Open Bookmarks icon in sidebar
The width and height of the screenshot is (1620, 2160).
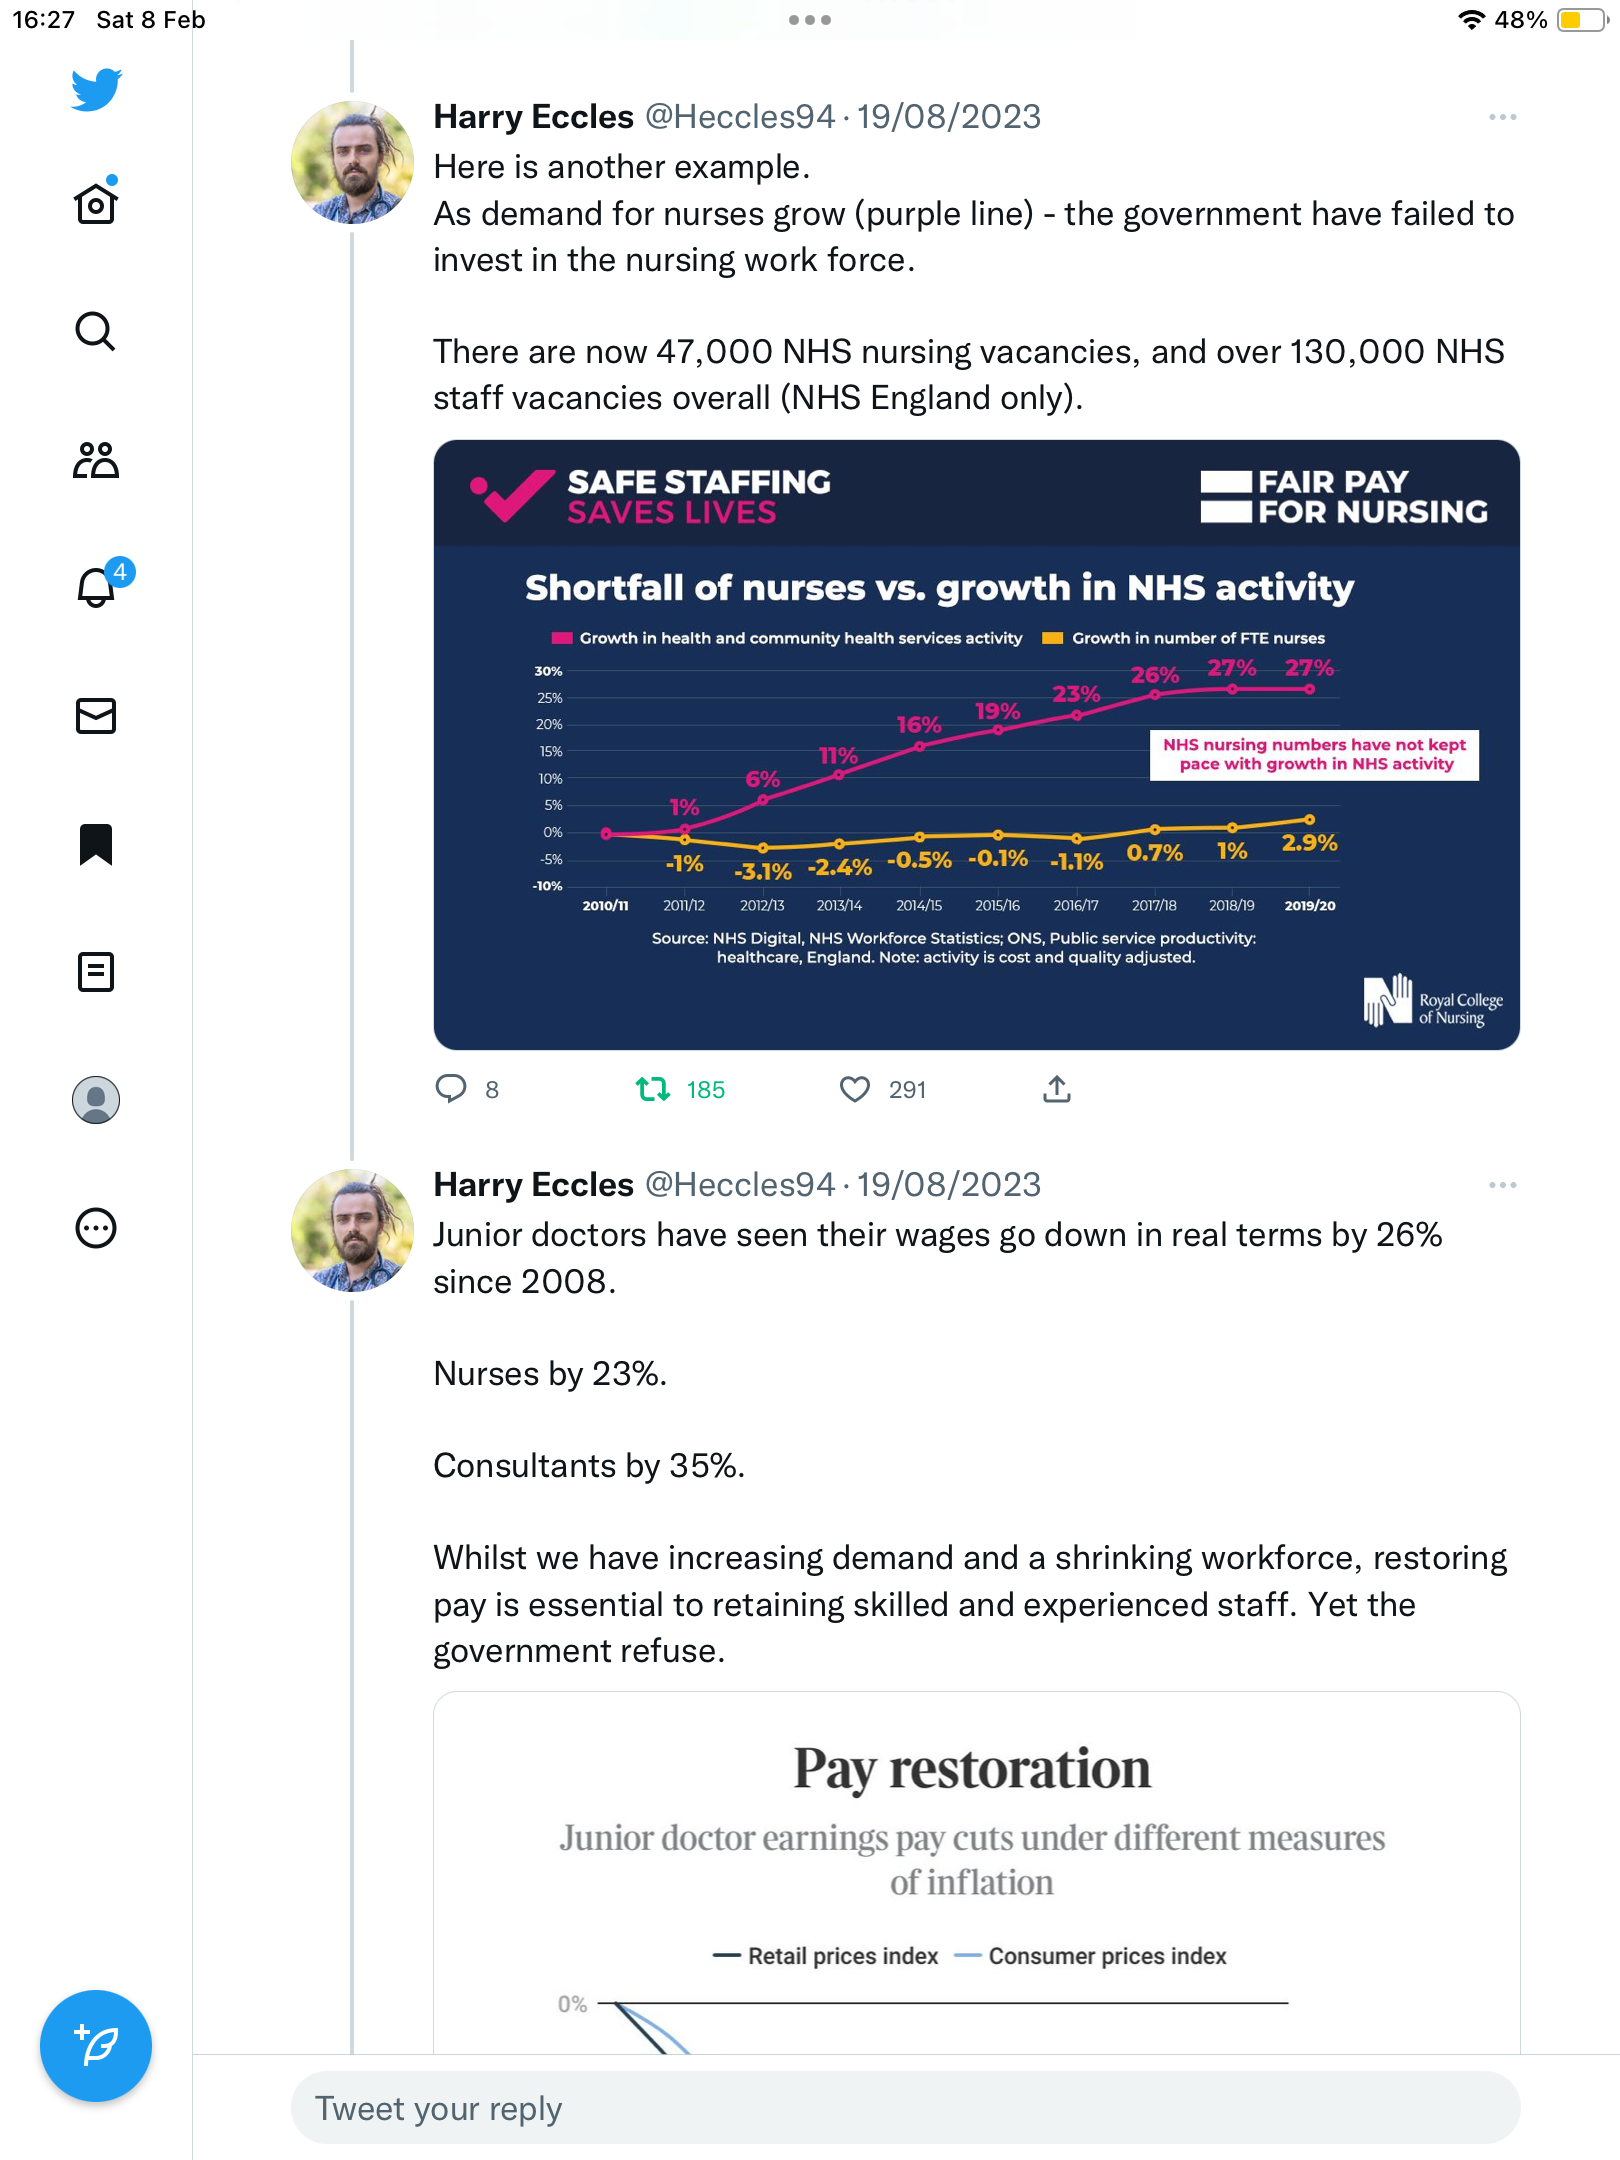point(96,844)
